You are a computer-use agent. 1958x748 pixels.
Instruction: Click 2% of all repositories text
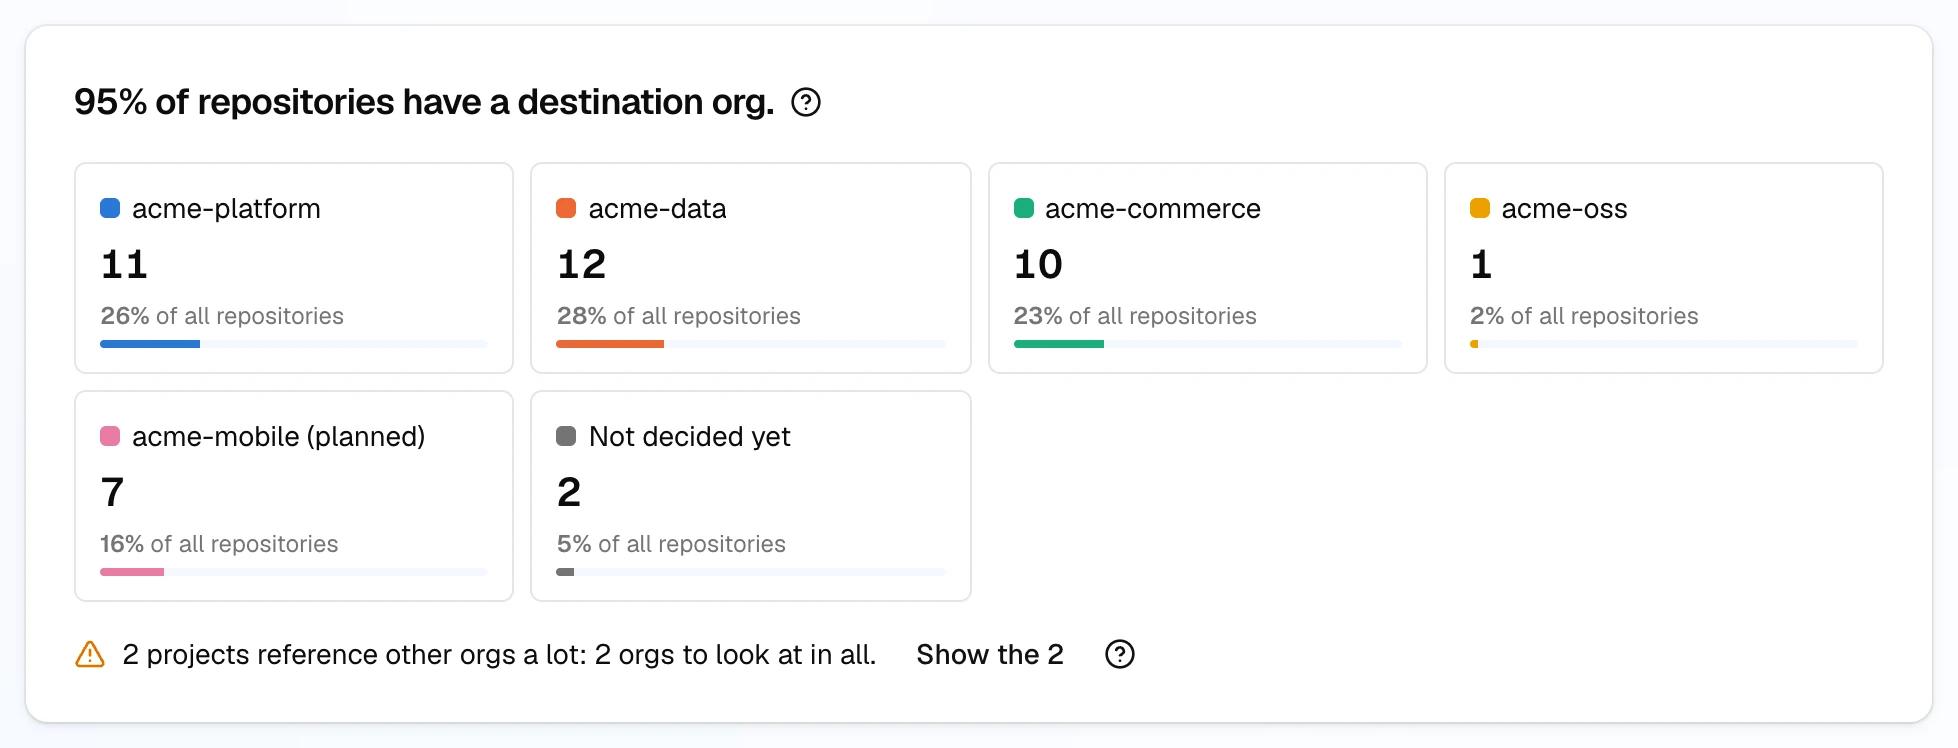point(1584,316)
